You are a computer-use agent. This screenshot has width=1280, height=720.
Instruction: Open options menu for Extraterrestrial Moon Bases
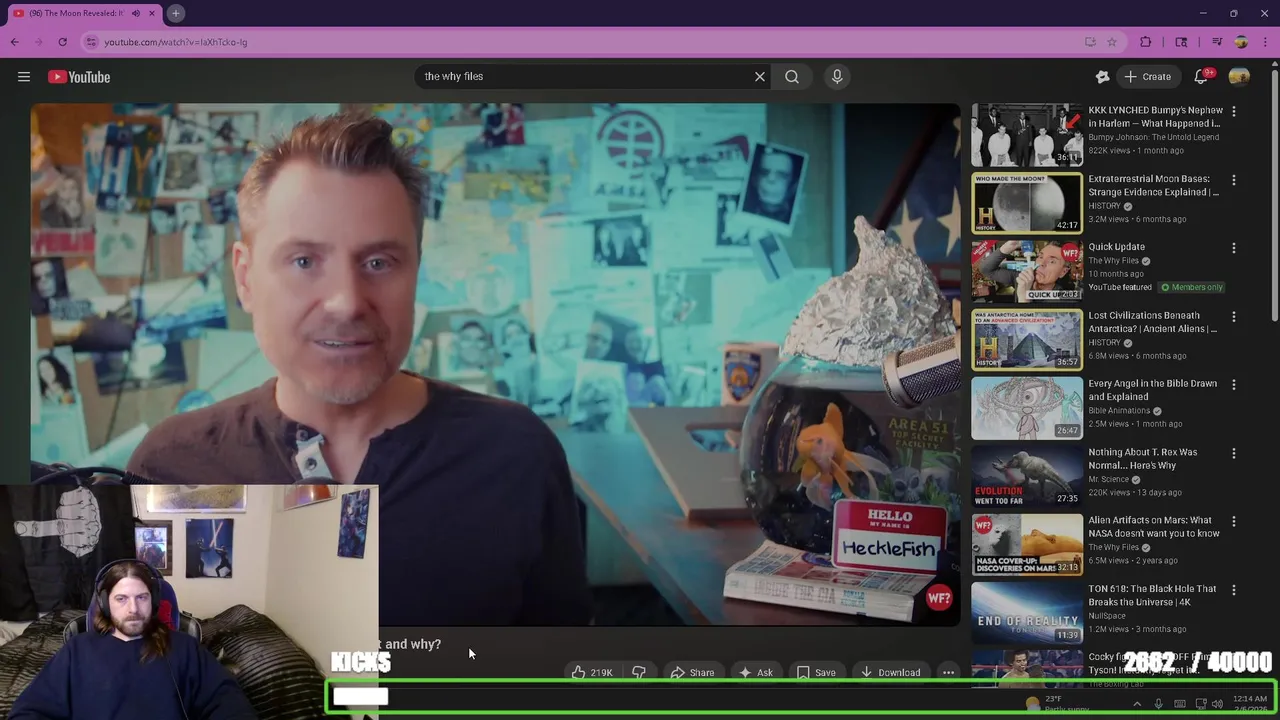click(x=1234, y=180)
